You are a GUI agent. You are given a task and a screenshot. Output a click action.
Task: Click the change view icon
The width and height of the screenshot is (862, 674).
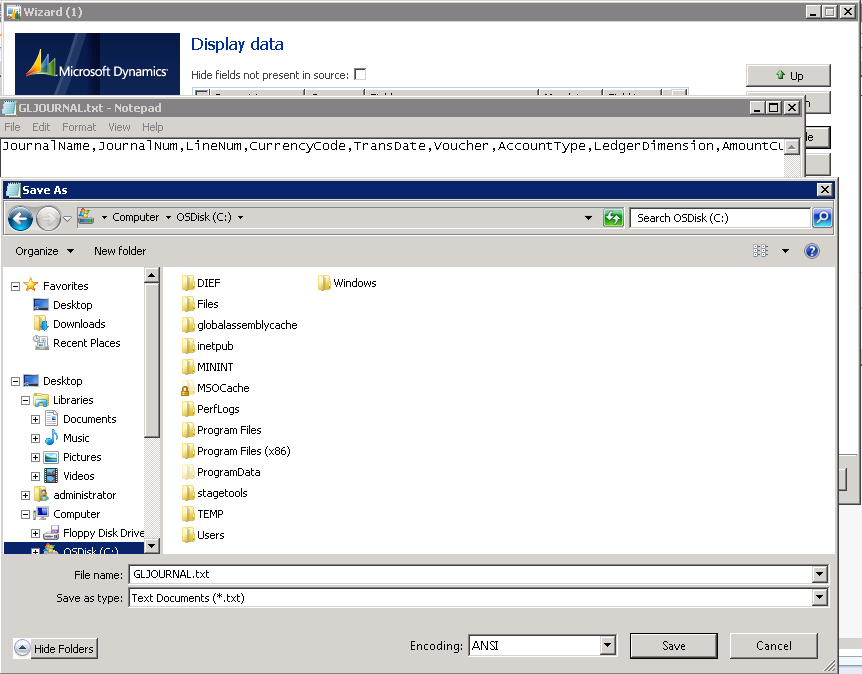(x=761, y=251)
